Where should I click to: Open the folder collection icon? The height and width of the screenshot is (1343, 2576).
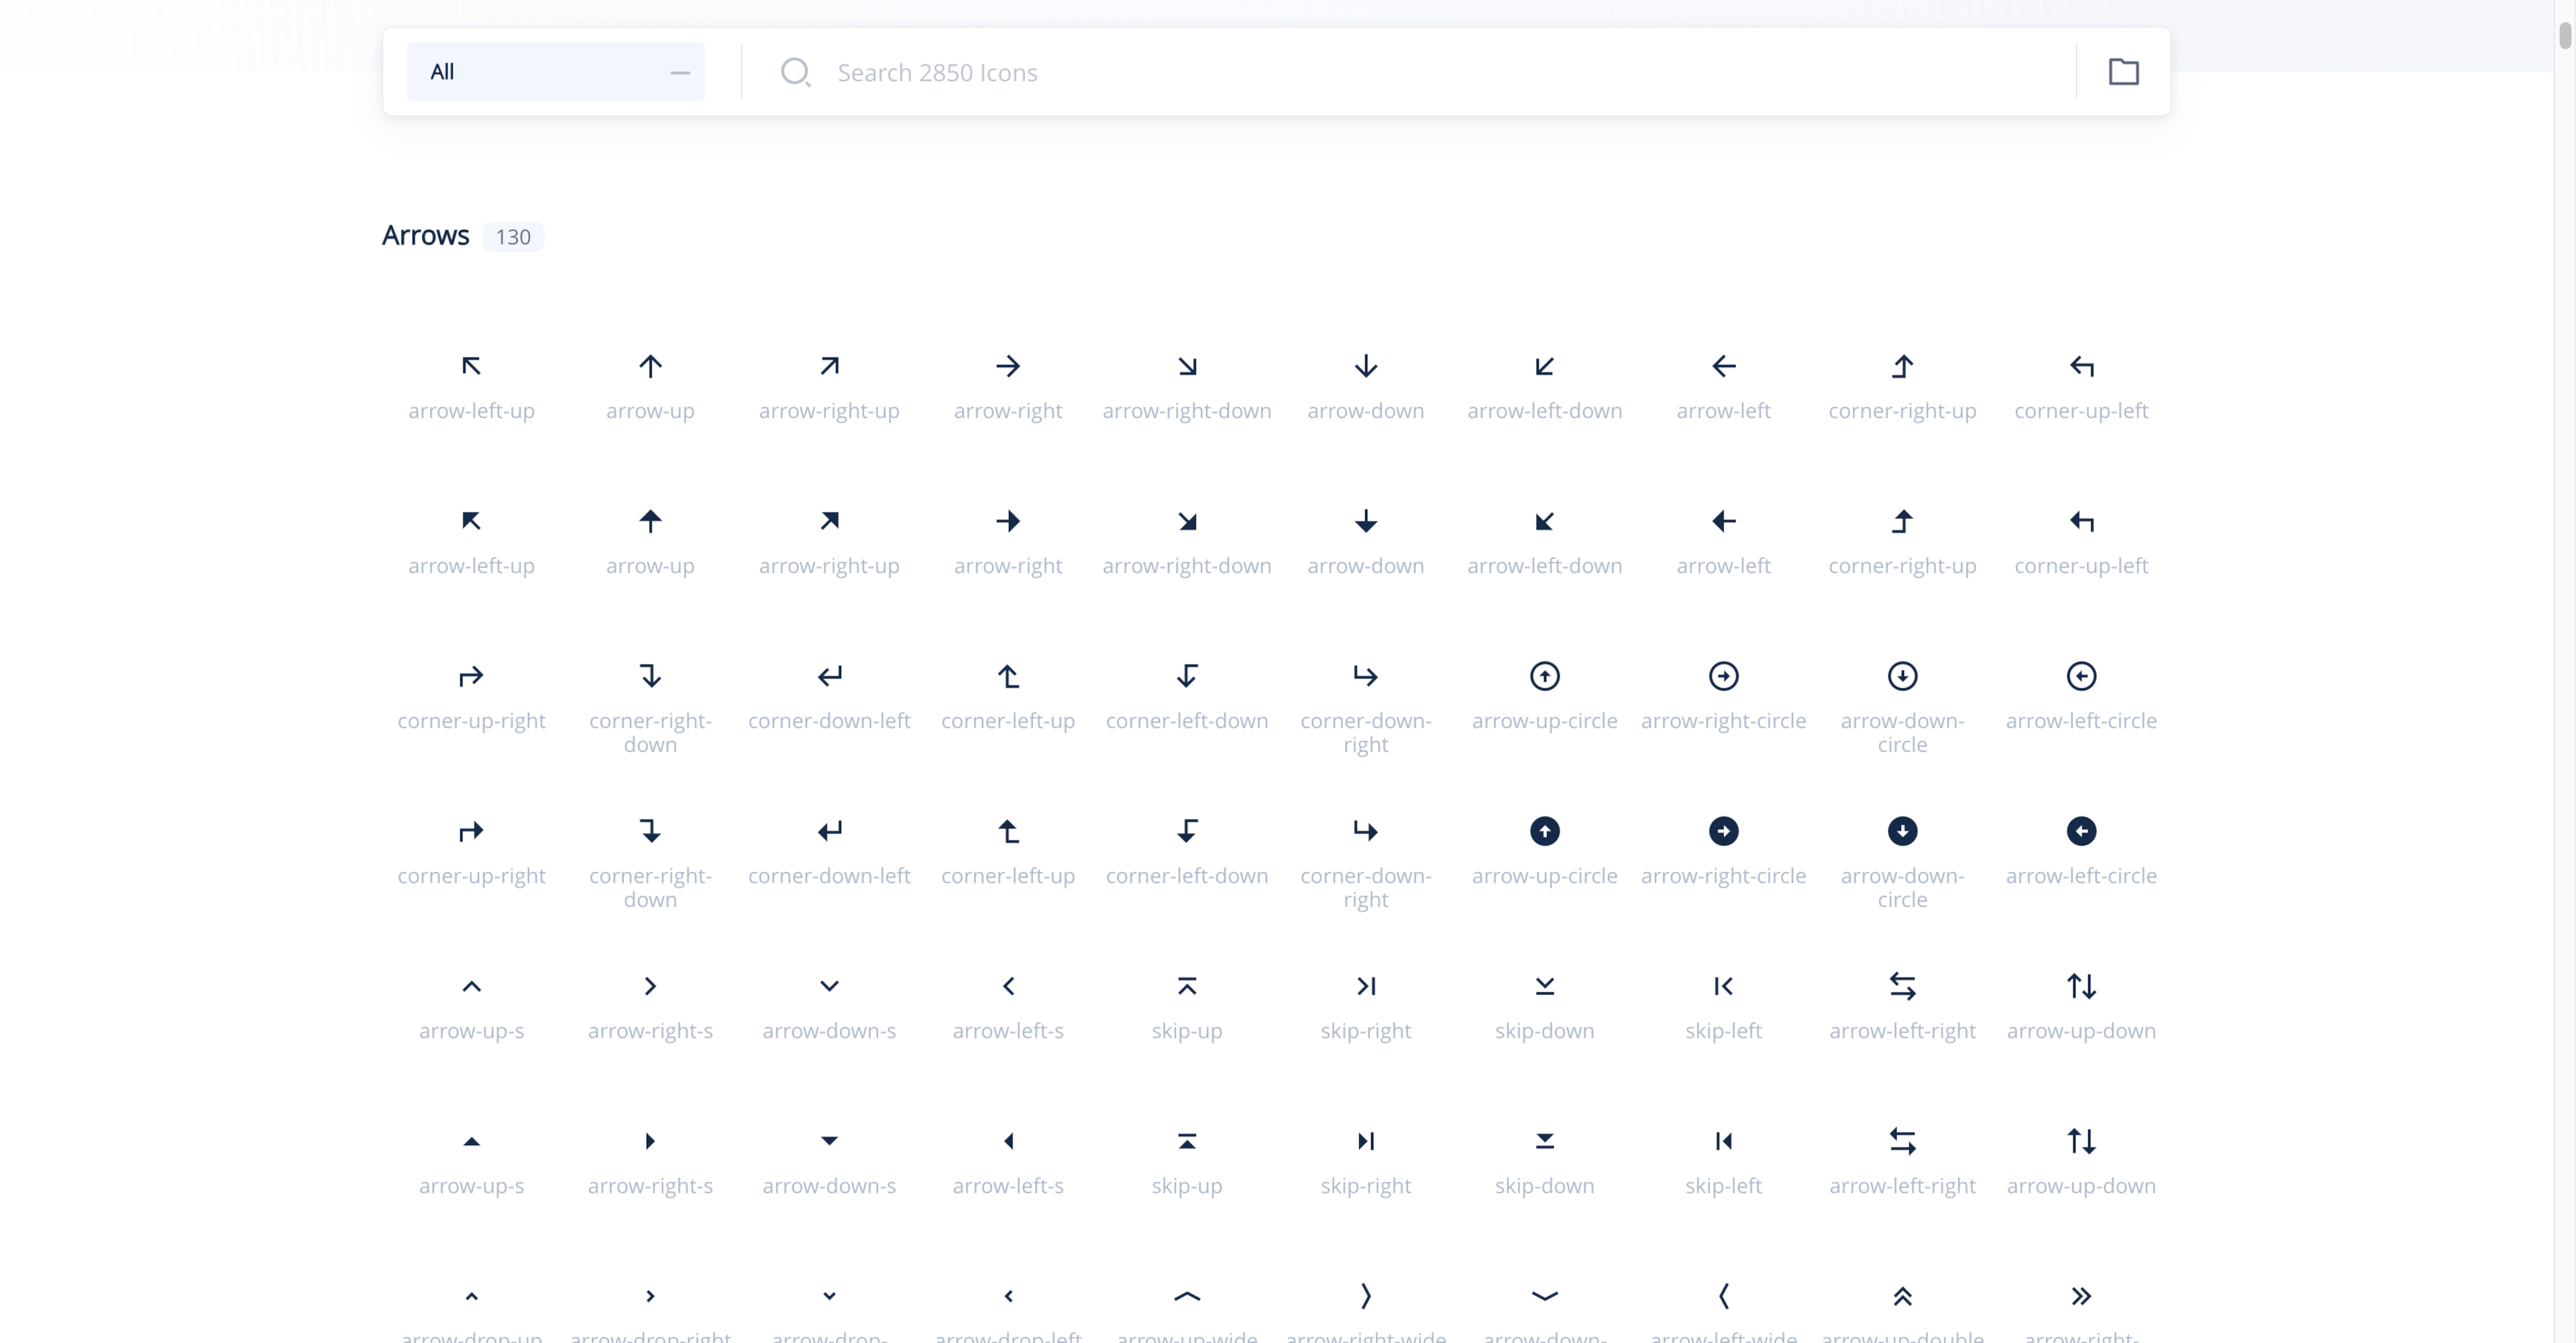(2123, 72)
